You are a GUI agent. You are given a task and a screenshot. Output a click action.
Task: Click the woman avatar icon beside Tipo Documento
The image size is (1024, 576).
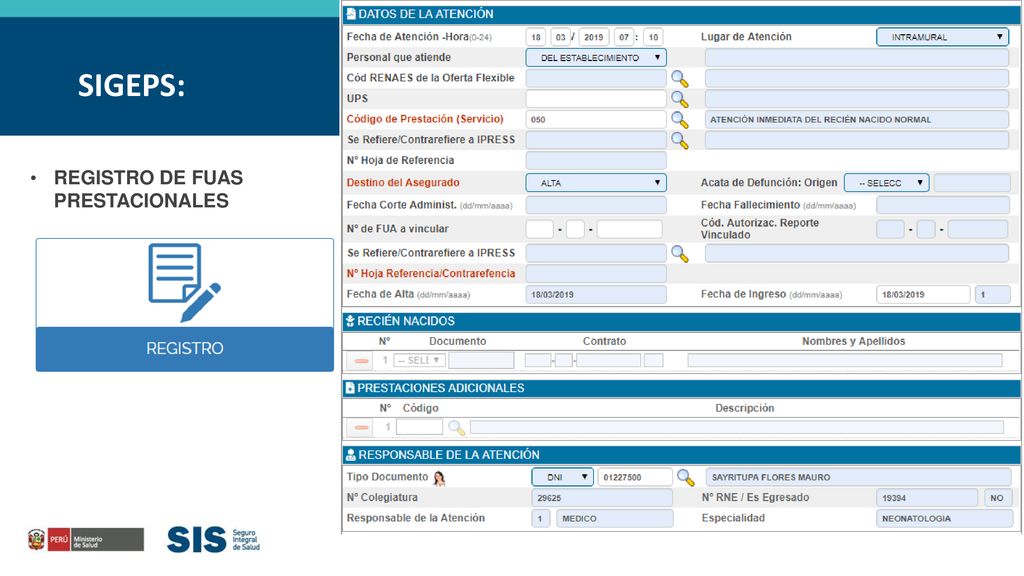(440, 479)
